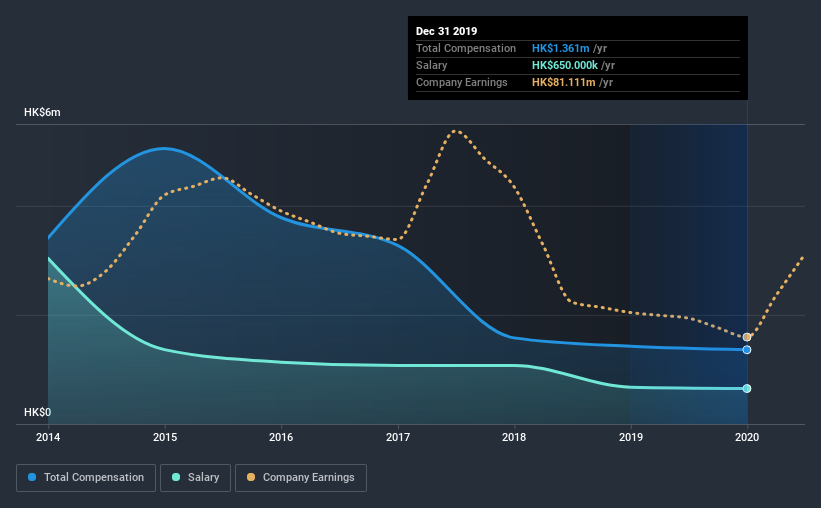Select the 2018 x-axis label
821x508 pixels.
(514, 437)
